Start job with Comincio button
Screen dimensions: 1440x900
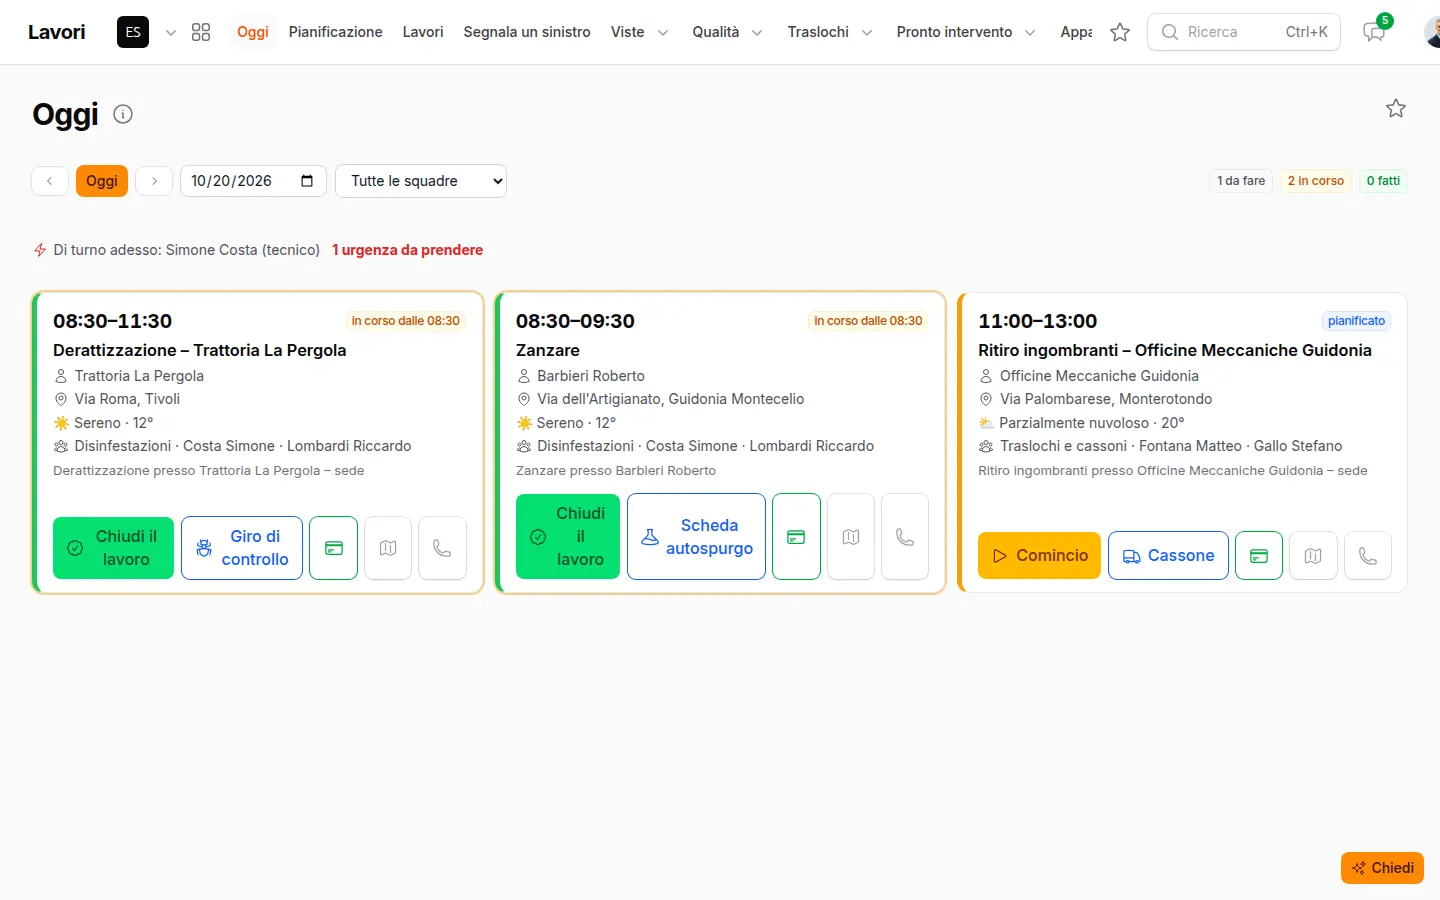[x=1039, y=555]
